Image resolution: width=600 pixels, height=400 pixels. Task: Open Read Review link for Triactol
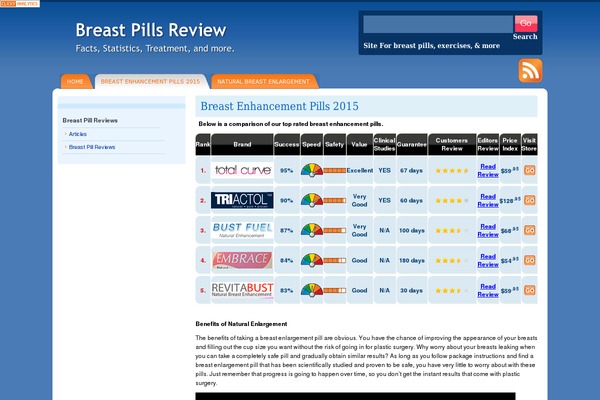coord(488,200)
